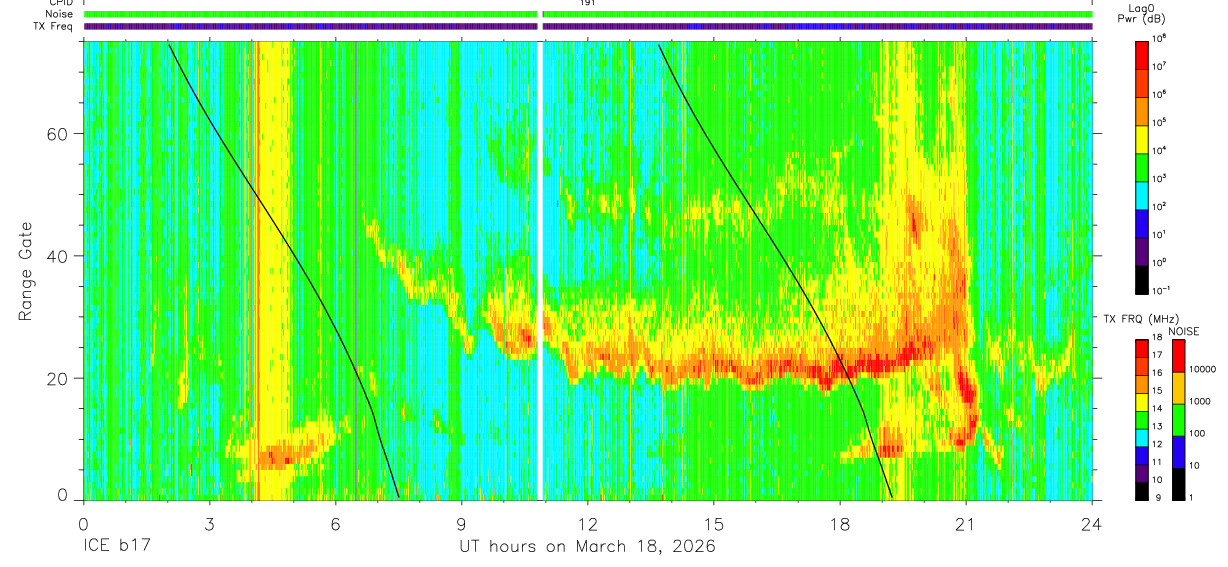The height and width of the screenshot is (567, 1228).
Task: Click "UT hours on March 18, 2026" axis title
Action: point(587,547)
